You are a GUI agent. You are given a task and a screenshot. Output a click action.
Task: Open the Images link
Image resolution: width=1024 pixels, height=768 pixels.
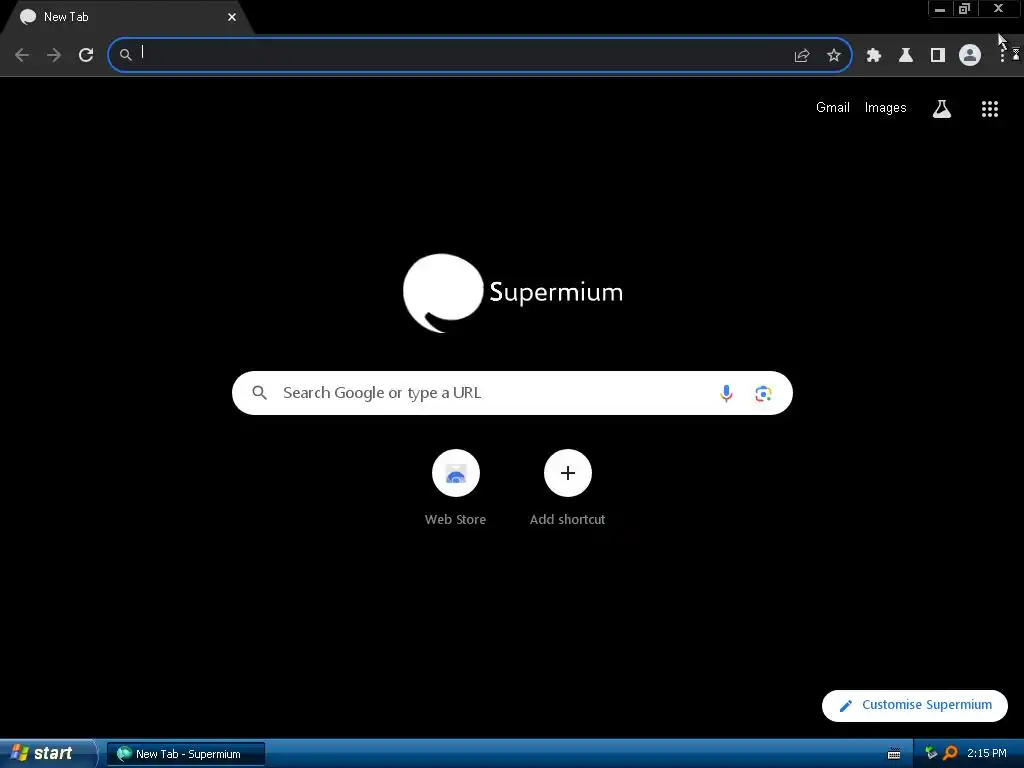tap(886, 108)
